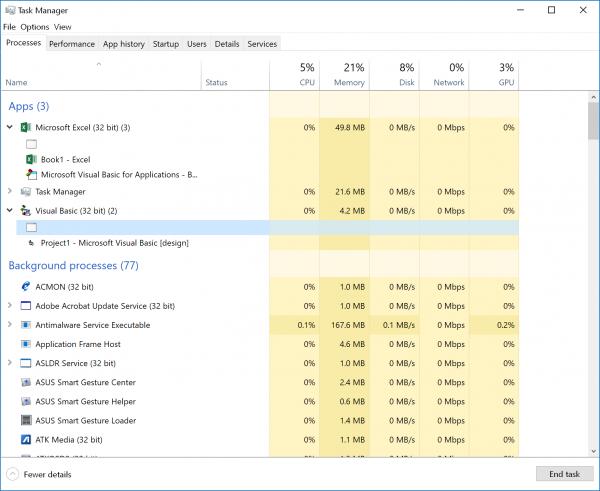Image resolution: width=600 pixels, height=491 pixels.
Task: Click the 21.6 MB memory value
Action: tap(350, 191)
